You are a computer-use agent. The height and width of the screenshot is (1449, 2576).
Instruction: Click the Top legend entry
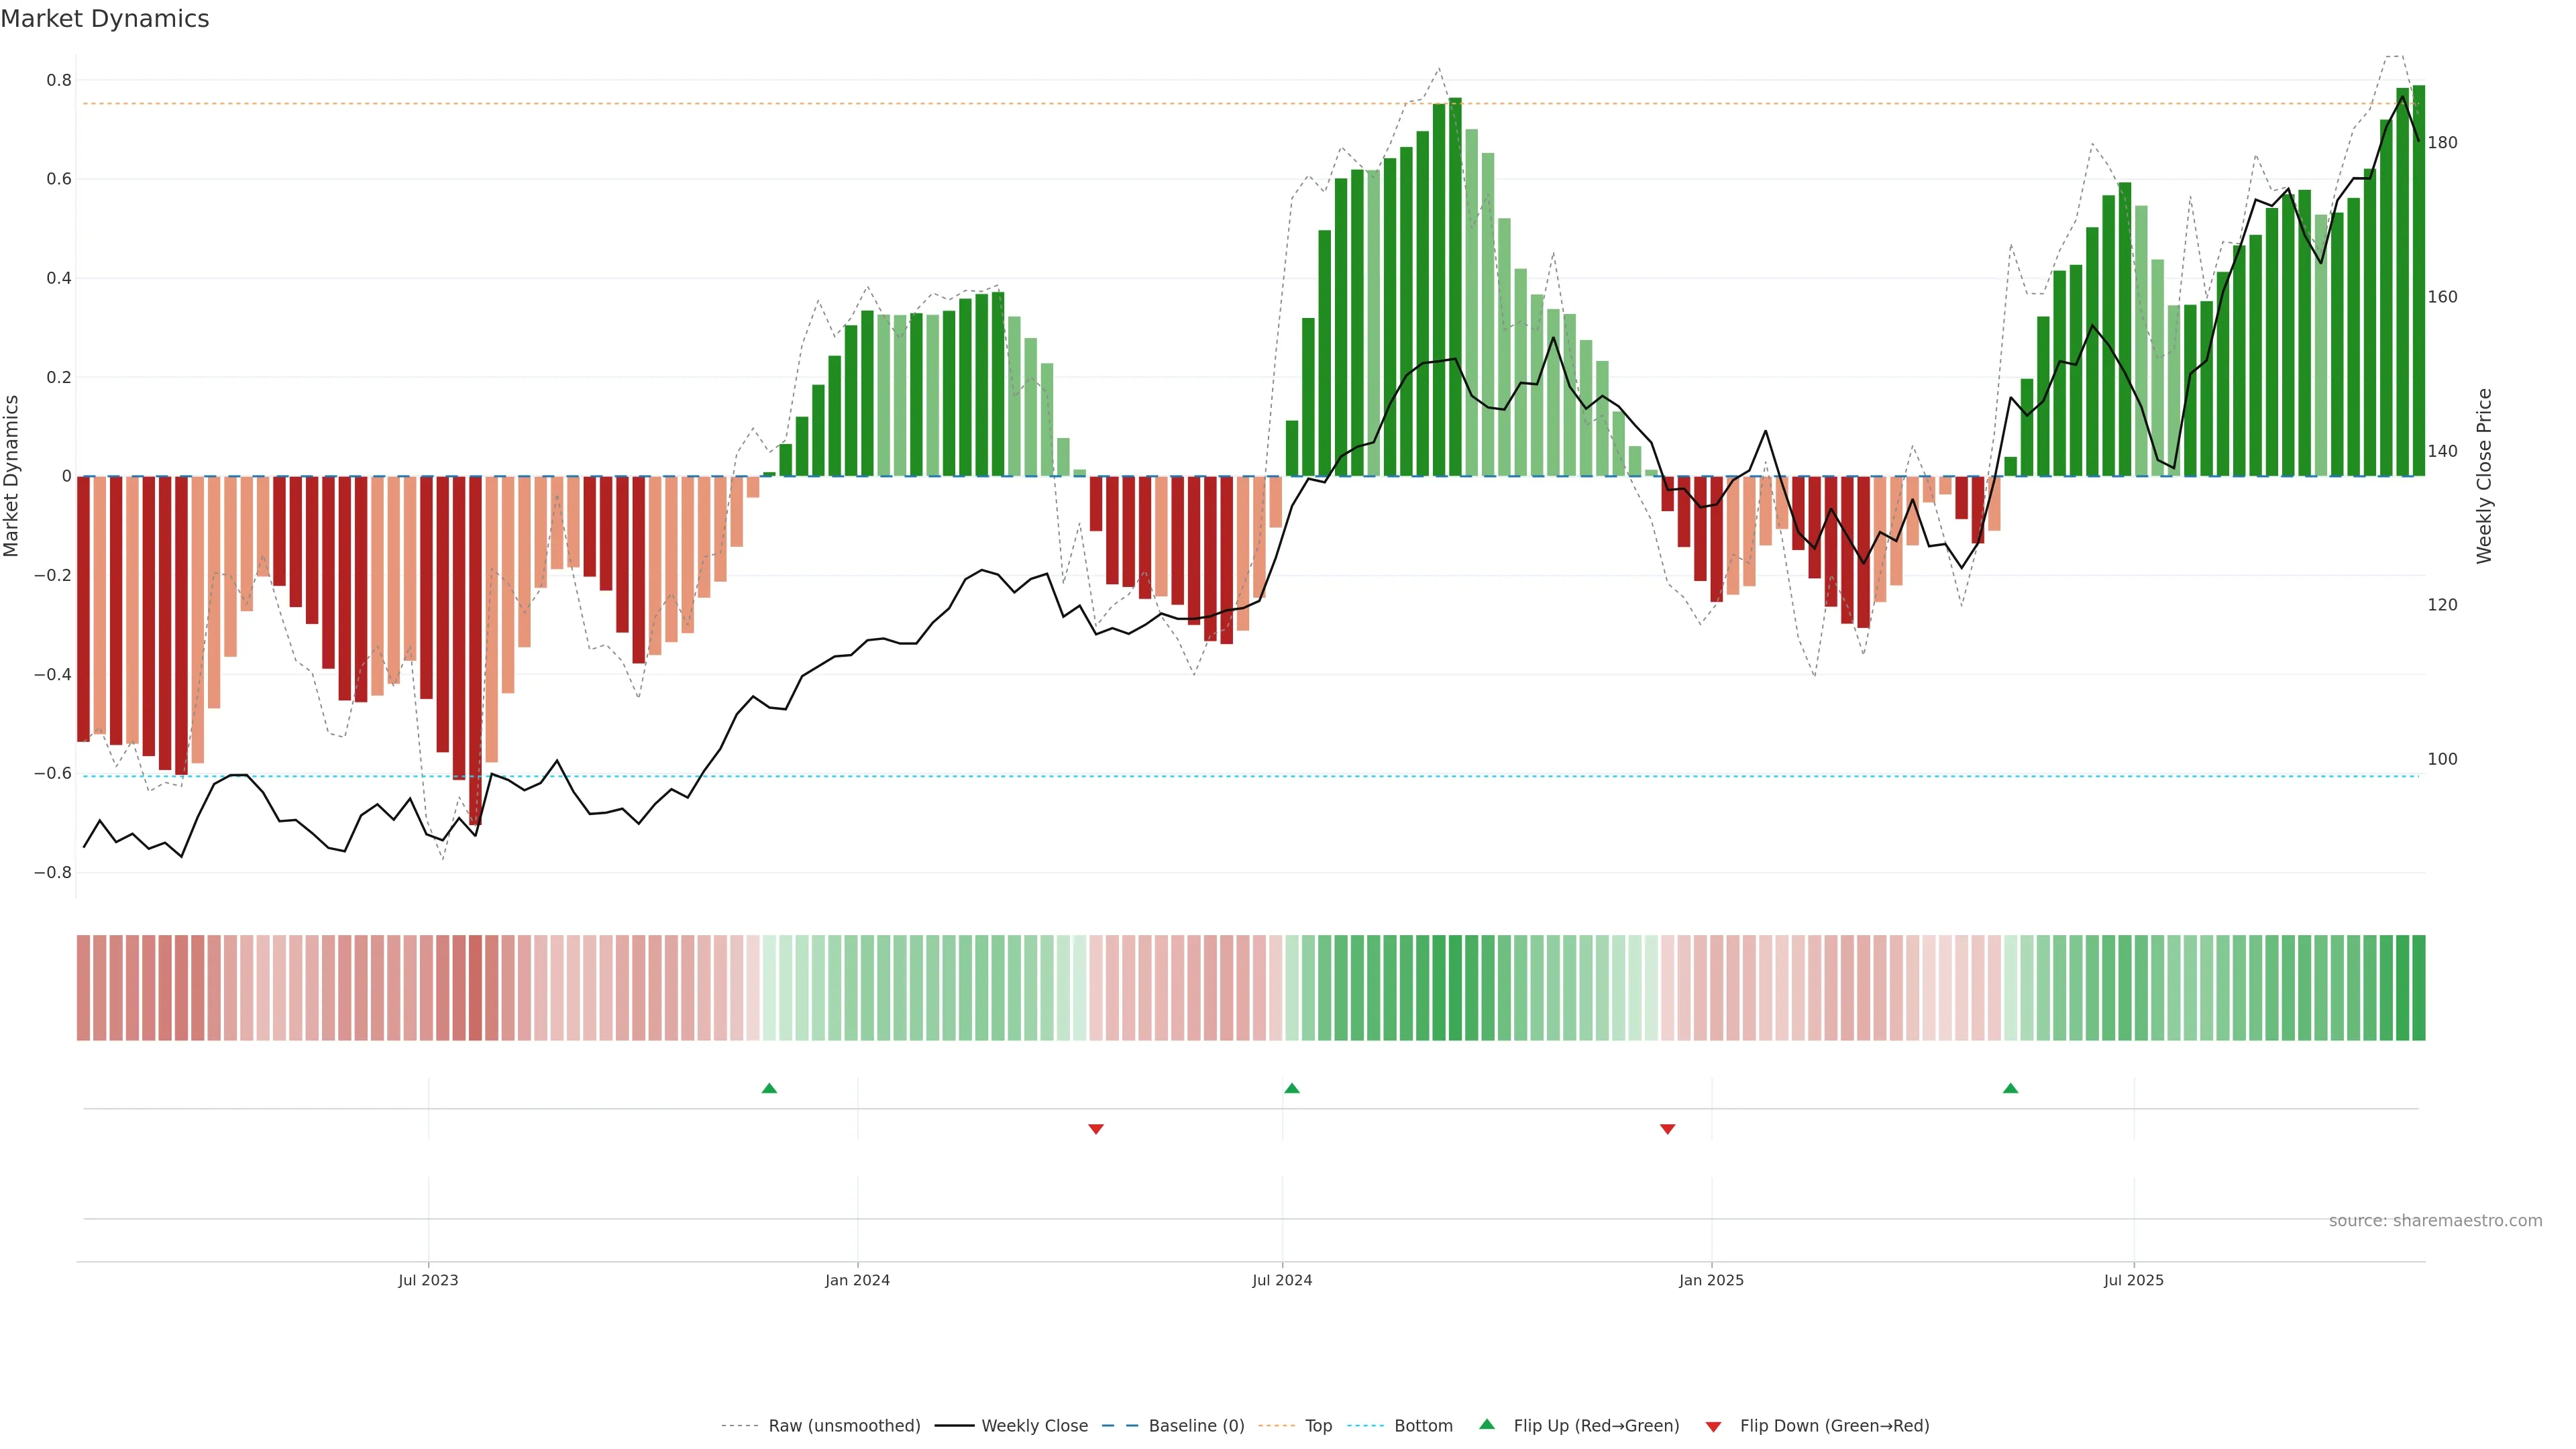[x=1318, y=1426]
